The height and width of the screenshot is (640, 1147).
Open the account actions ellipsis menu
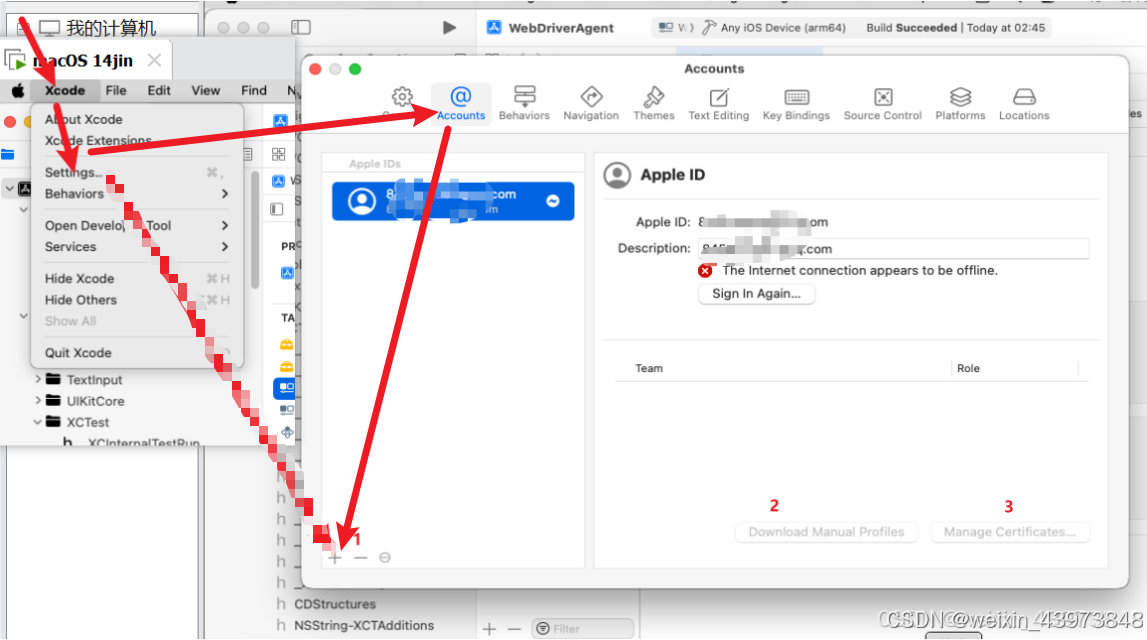[x=385, y=558]
